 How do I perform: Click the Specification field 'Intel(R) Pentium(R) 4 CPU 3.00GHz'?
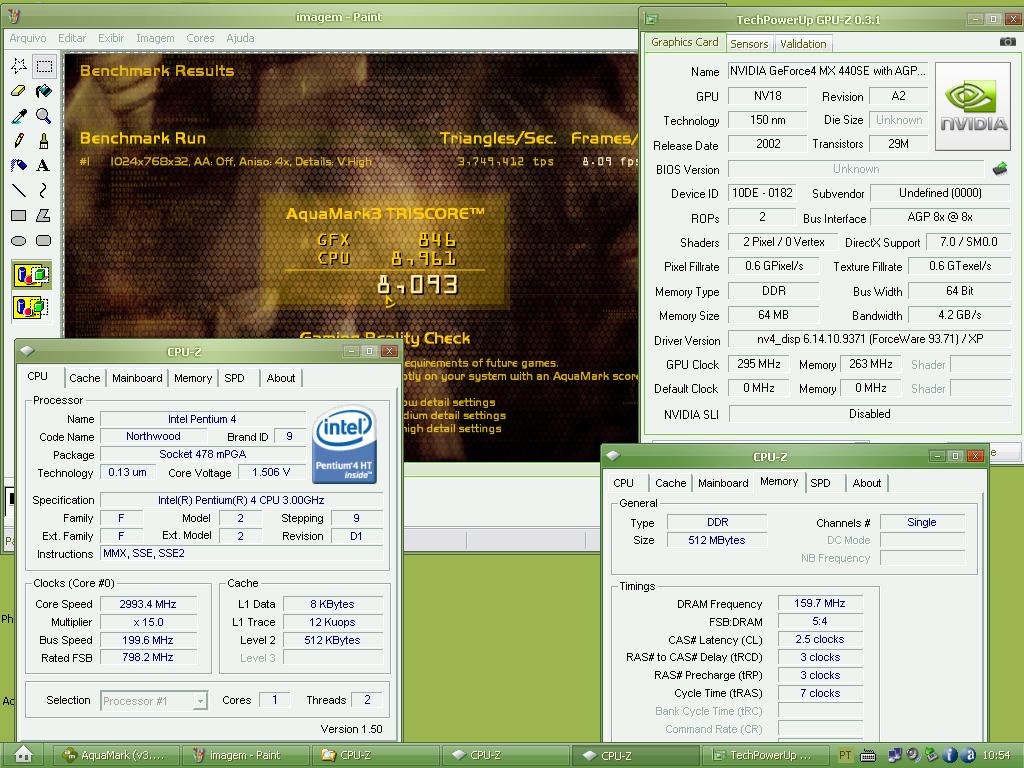click(241, 500)
